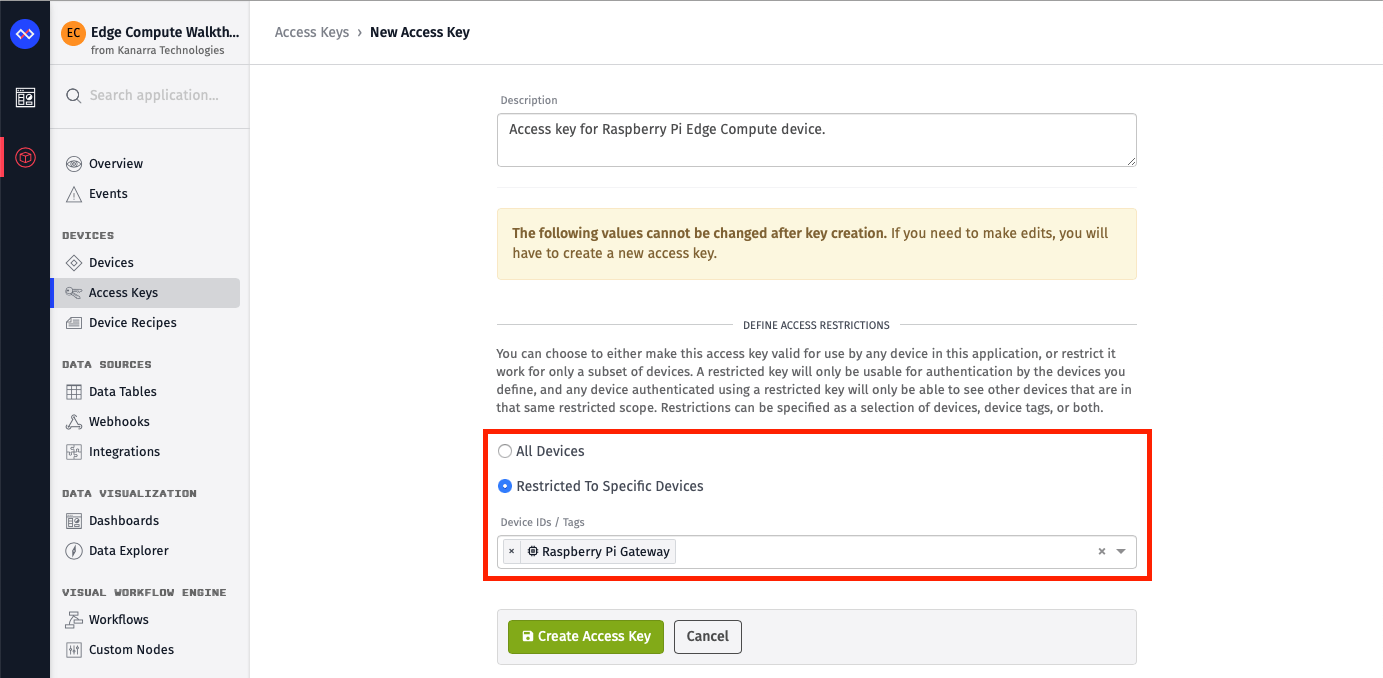This screenshot has height=678, width=1383.
Task: Click the Cancel button
Action: click(708, 637)
